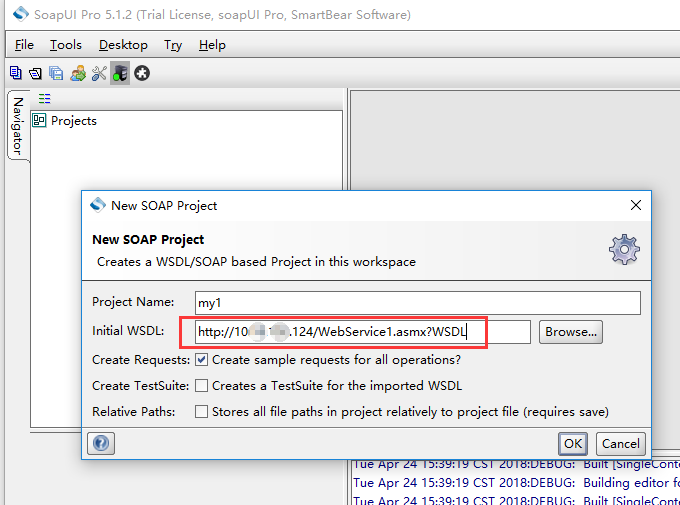Image resolution: width=680 pixels, height=505 pixels.
Task: Click the Initial WSDL input field
Action: coord(363,332)
